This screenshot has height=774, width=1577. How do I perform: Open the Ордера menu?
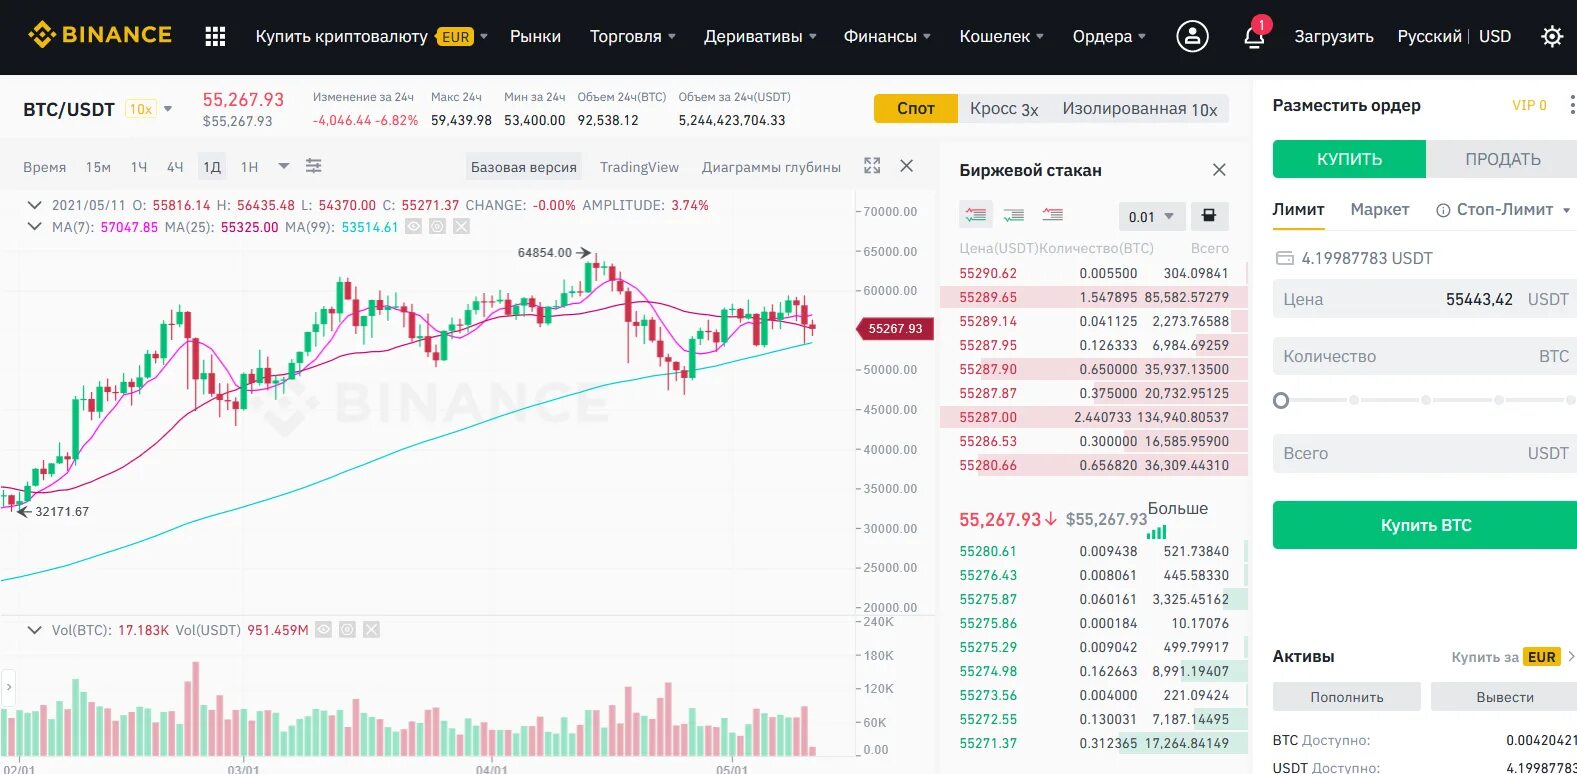(x=1109, y=37)
